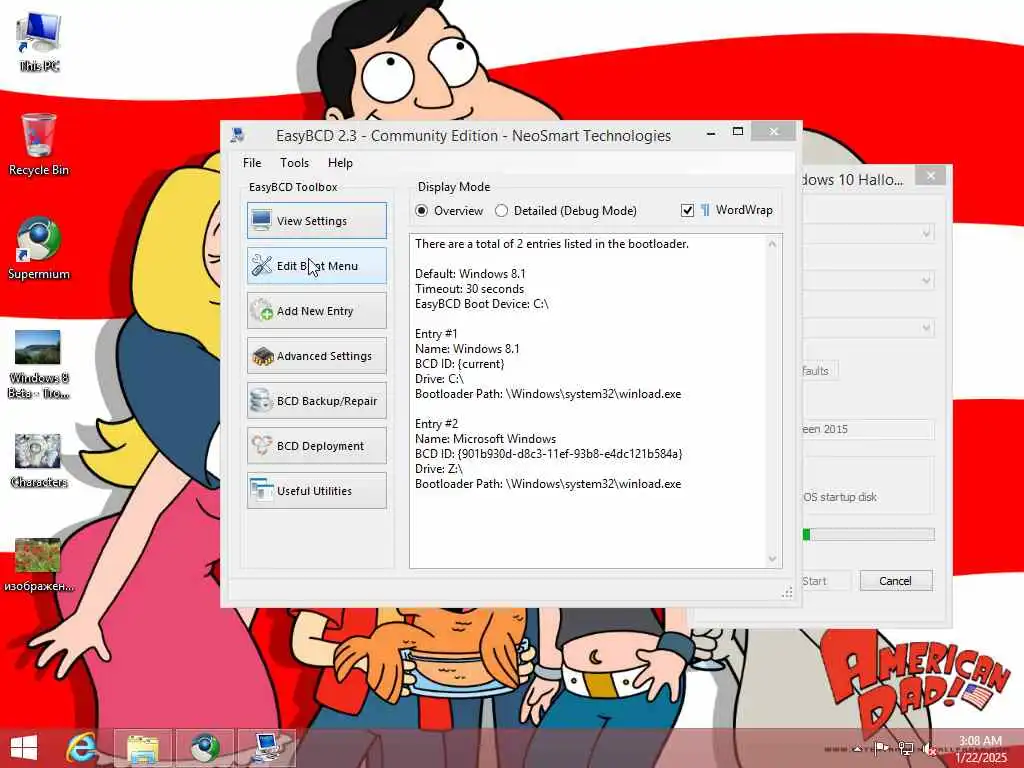Select Supermium desktop shortcut
The image size is (1024, 768).
point(39,248)
